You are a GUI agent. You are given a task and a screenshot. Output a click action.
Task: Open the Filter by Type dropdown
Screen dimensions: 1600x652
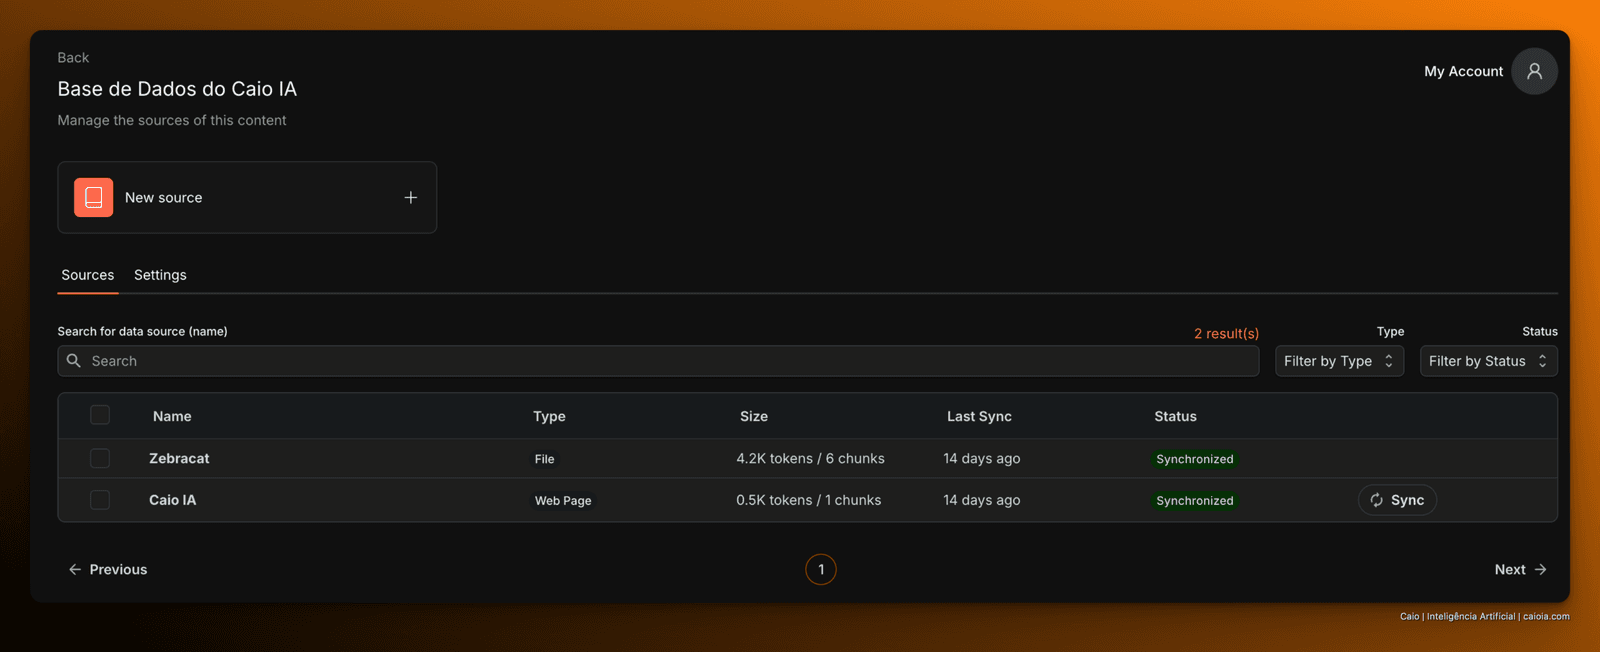click(1339, 361)
